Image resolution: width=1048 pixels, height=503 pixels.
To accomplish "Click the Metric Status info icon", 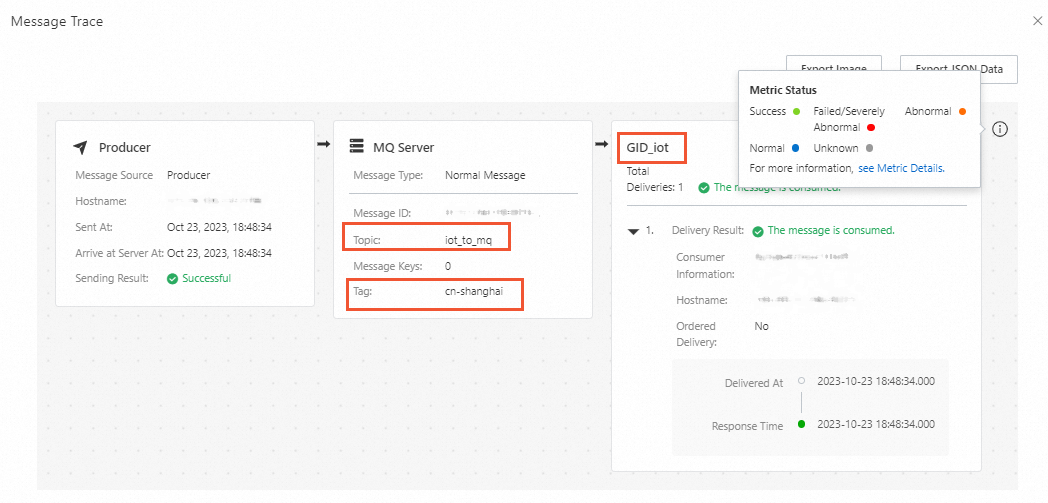I will point(1000,130).
